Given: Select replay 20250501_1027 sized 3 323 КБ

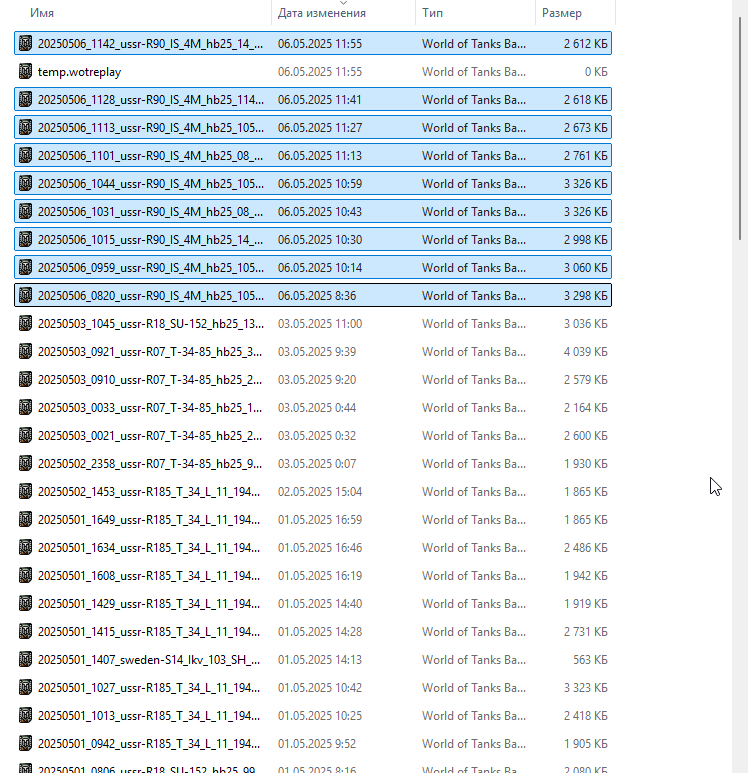Looking at the screenshot, I should (313, 688).
